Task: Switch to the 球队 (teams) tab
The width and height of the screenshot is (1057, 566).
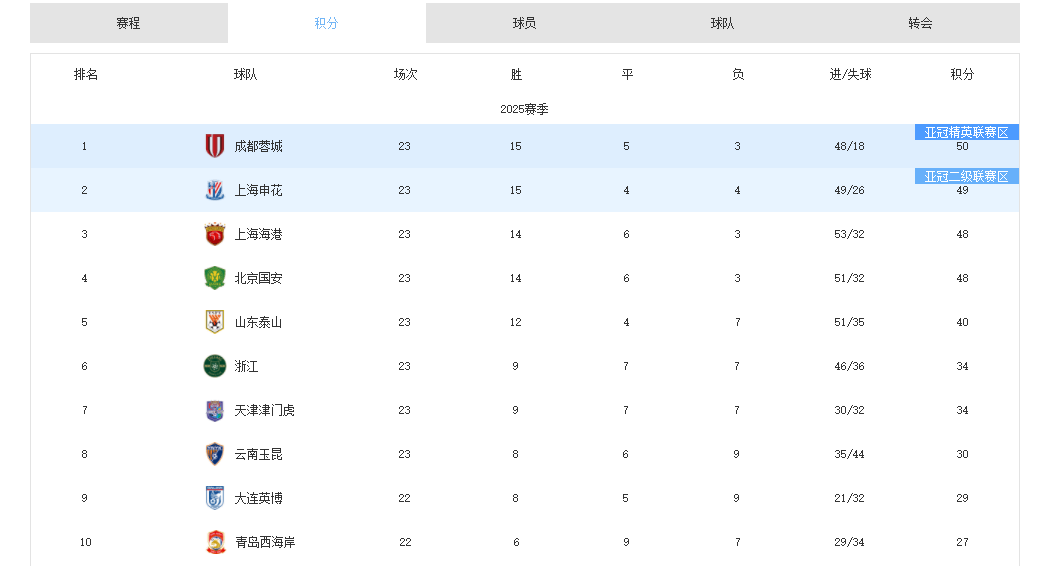Action: [x=722, y=23]
